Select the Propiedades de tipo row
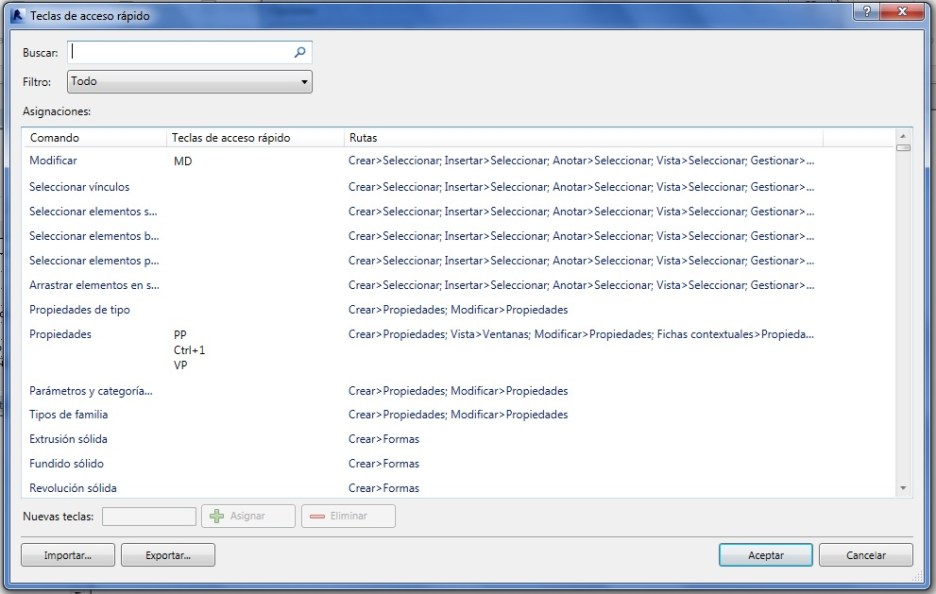 point(79,310)
